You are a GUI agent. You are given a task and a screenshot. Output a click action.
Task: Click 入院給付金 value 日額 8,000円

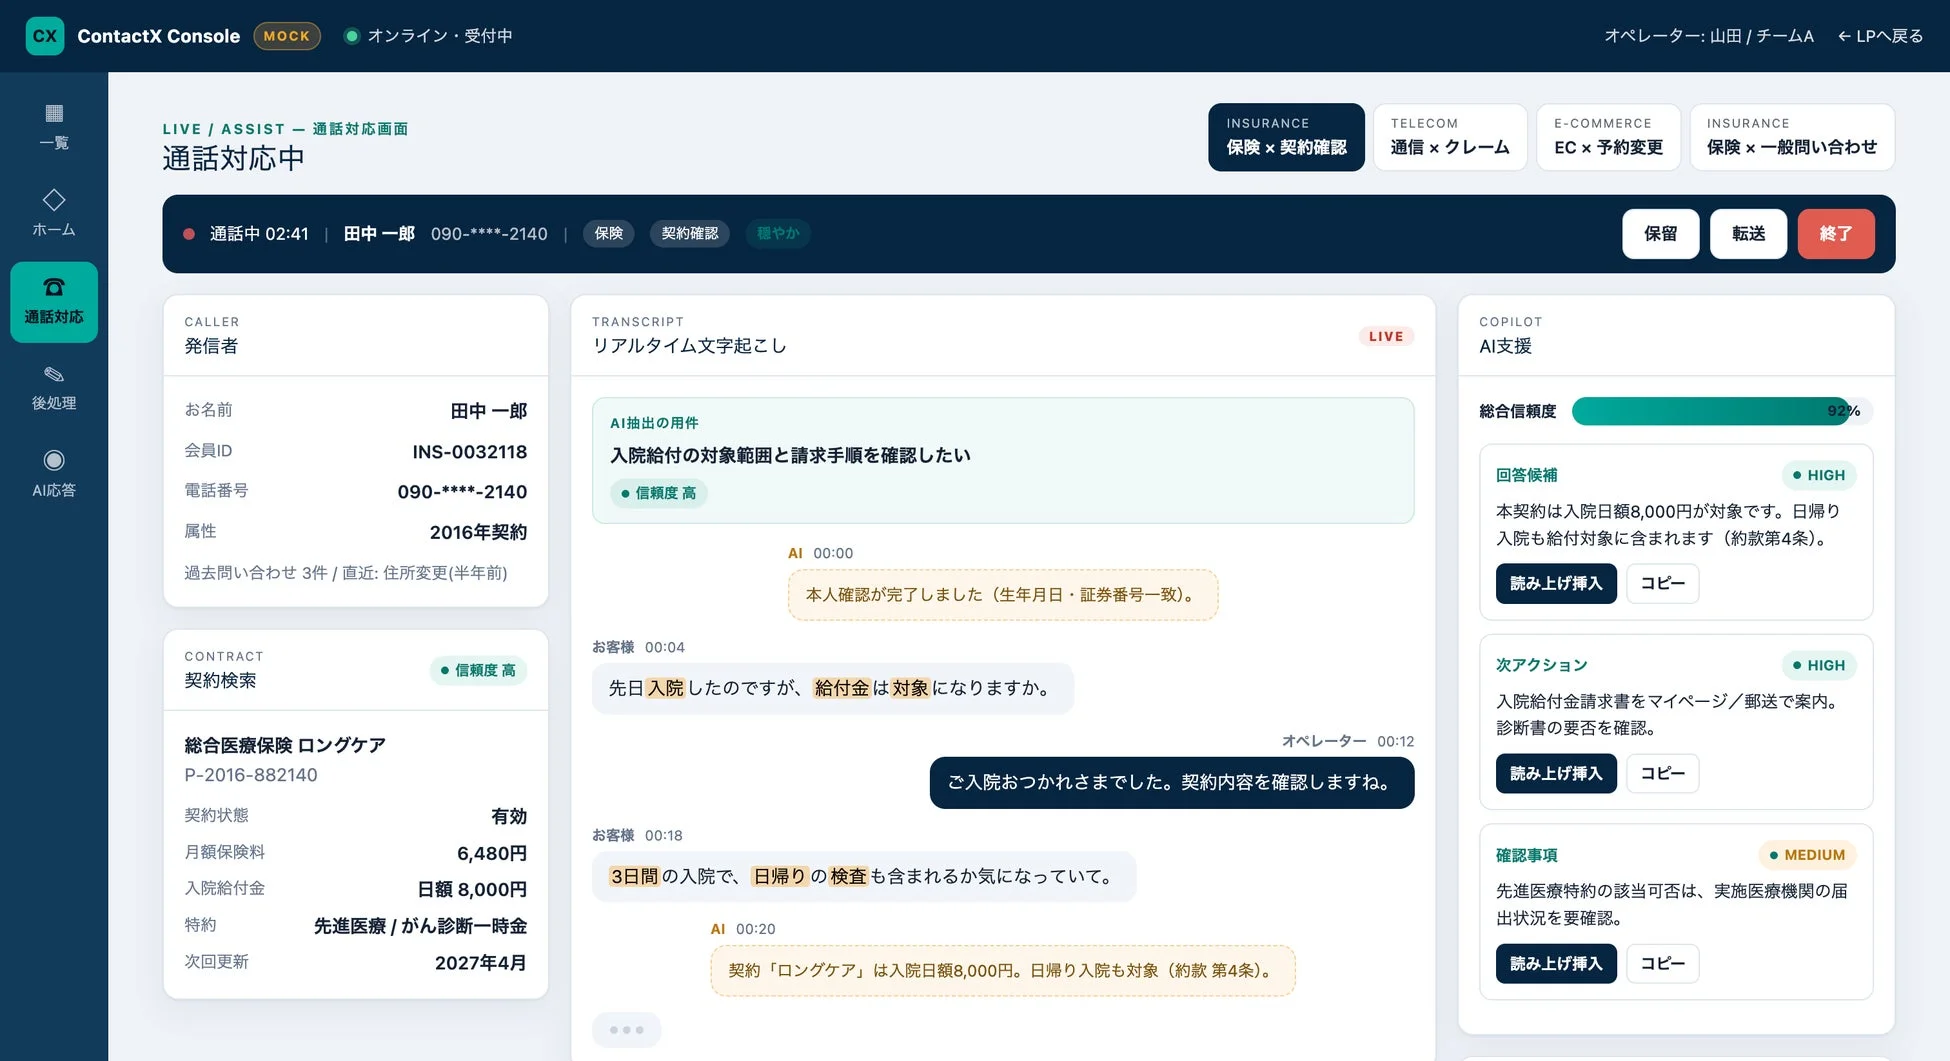click(x=472, y=889)
